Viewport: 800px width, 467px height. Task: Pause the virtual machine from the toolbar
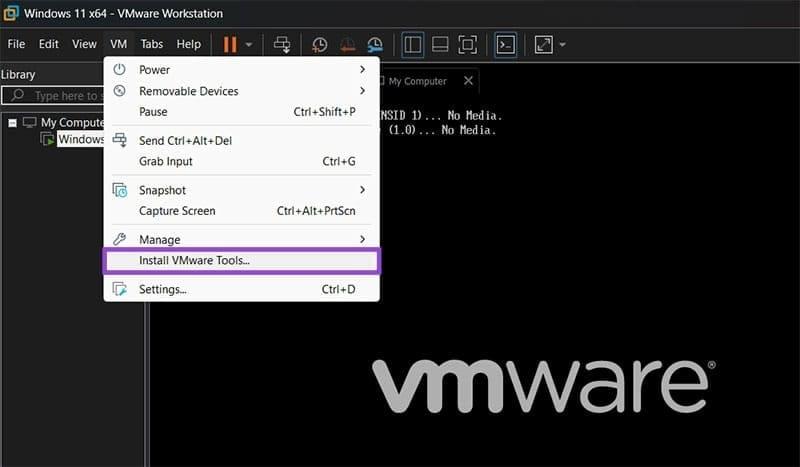point(230,44)
